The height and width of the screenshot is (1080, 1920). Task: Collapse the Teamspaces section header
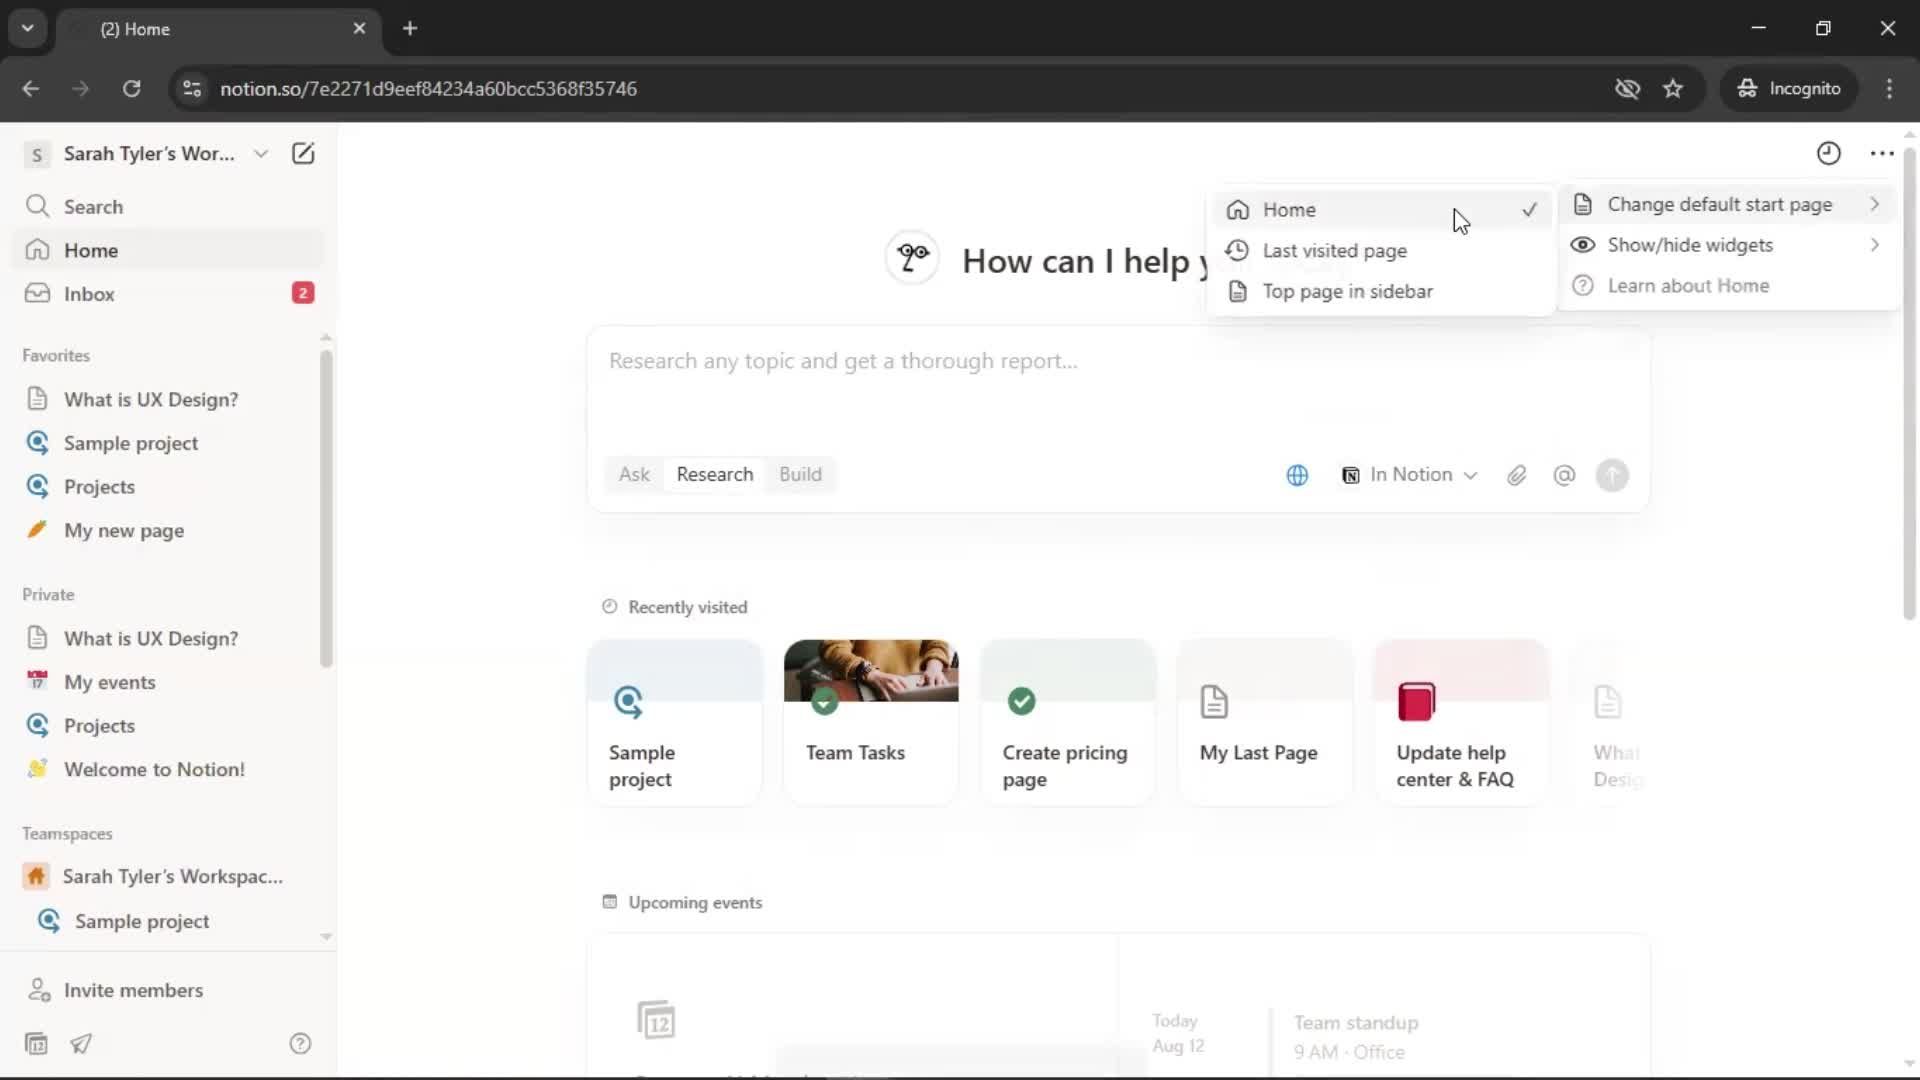67,834
